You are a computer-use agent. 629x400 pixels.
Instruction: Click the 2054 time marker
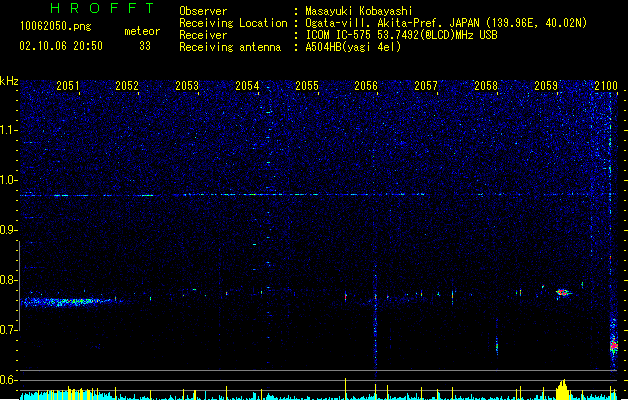[x=247, y=86]
